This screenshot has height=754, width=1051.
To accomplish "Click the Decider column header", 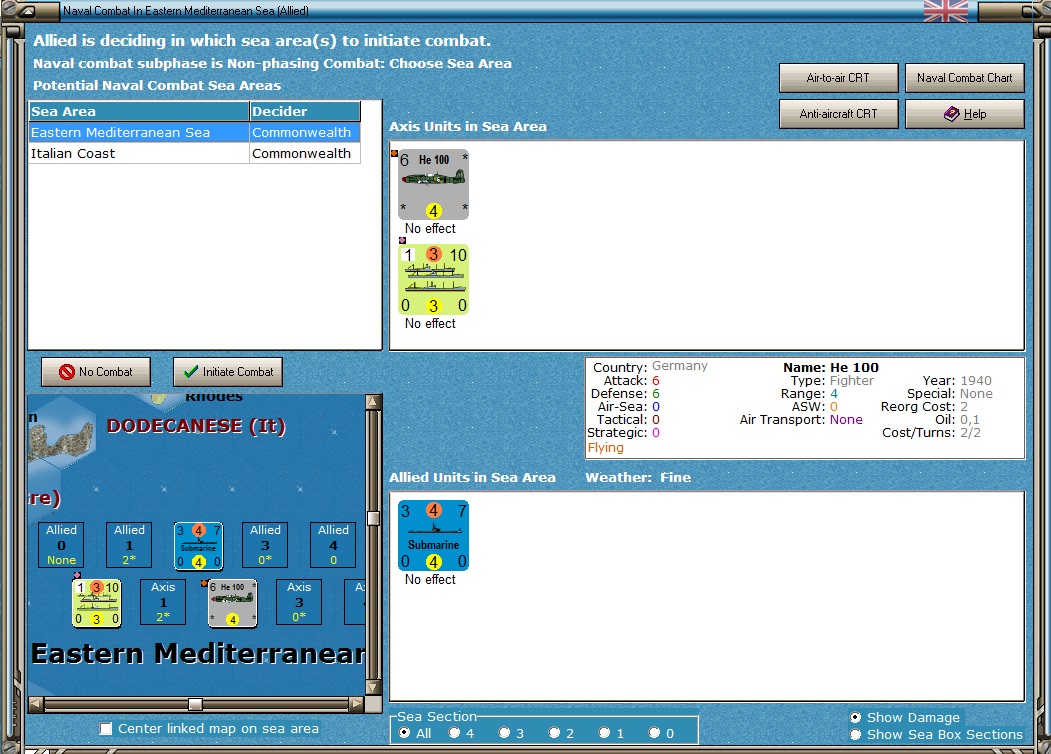I will [x=305, y=111].
